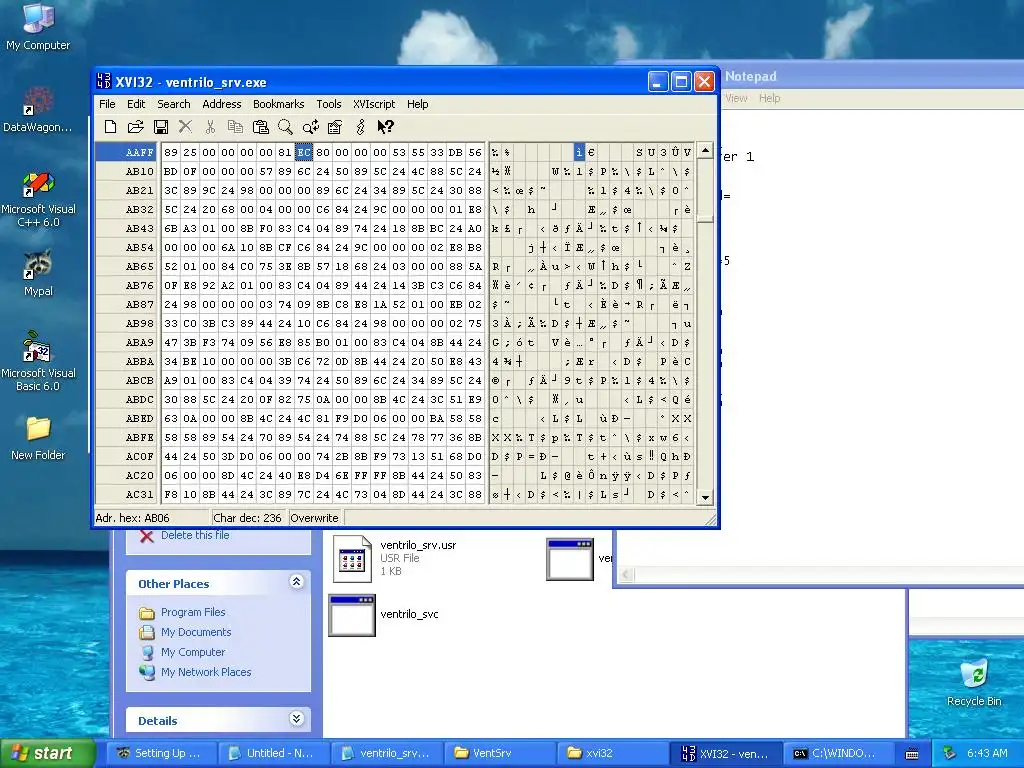Image resolution: width=1024 pixels, height=768 pixels.
Task: Click the Overwrite mode status bar field
Action: [x=316, y=518]
